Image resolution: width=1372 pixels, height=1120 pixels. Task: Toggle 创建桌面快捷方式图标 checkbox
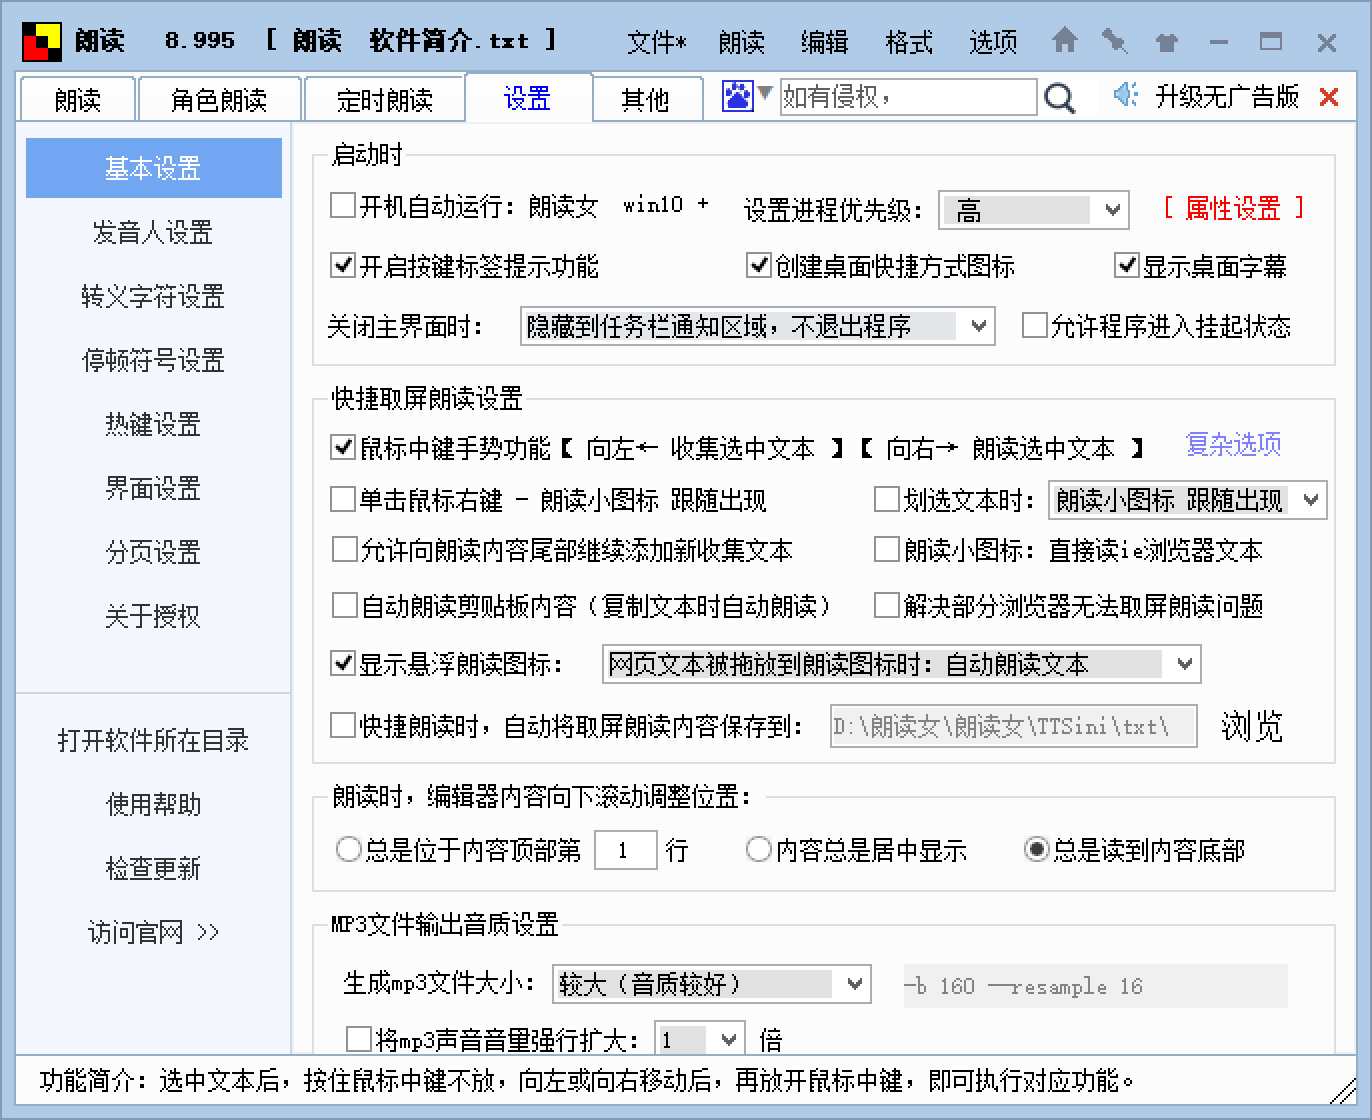coord(759,266)
